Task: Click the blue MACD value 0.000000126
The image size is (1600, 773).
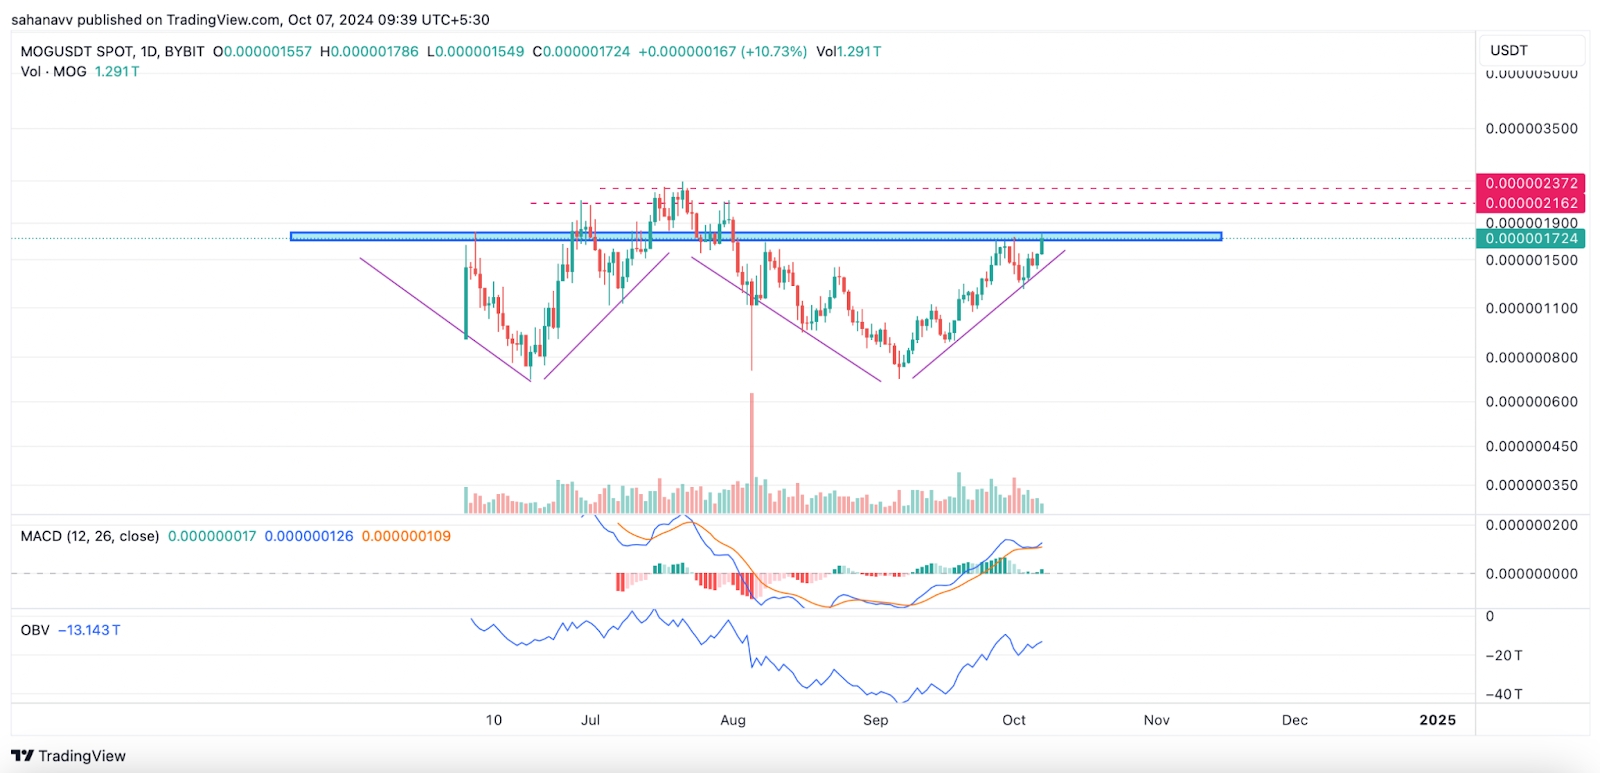Action: tap(309, 536)
